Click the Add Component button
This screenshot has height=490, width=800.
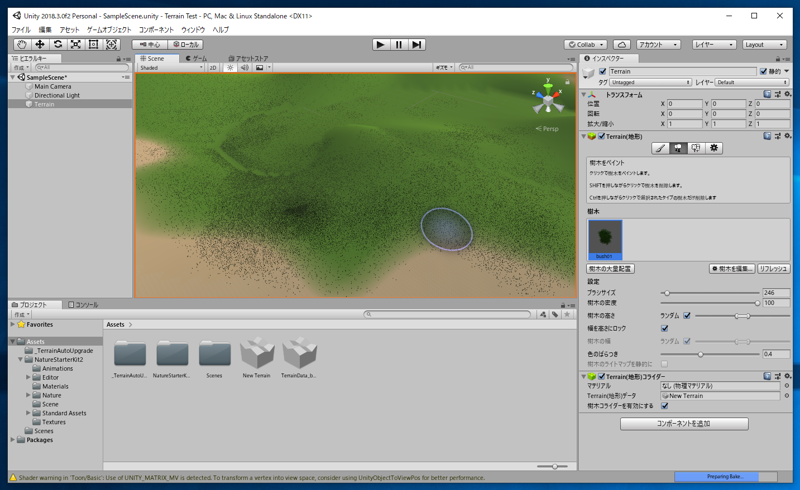pyautogui.click(x=684, y=424)
